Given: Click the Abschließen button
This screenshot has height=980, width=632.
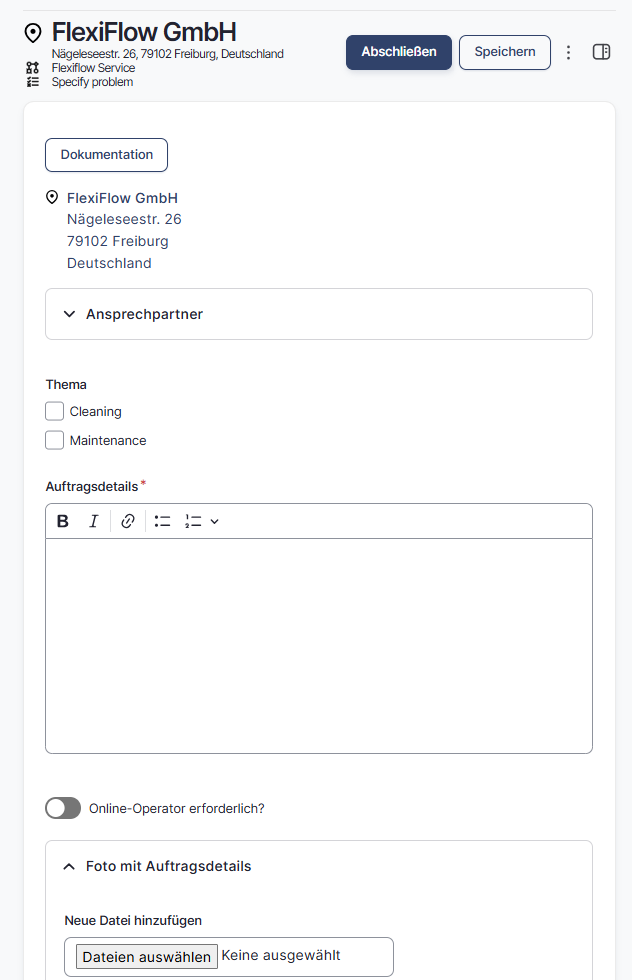Looking at the screenshot, I should click(399, 52).
